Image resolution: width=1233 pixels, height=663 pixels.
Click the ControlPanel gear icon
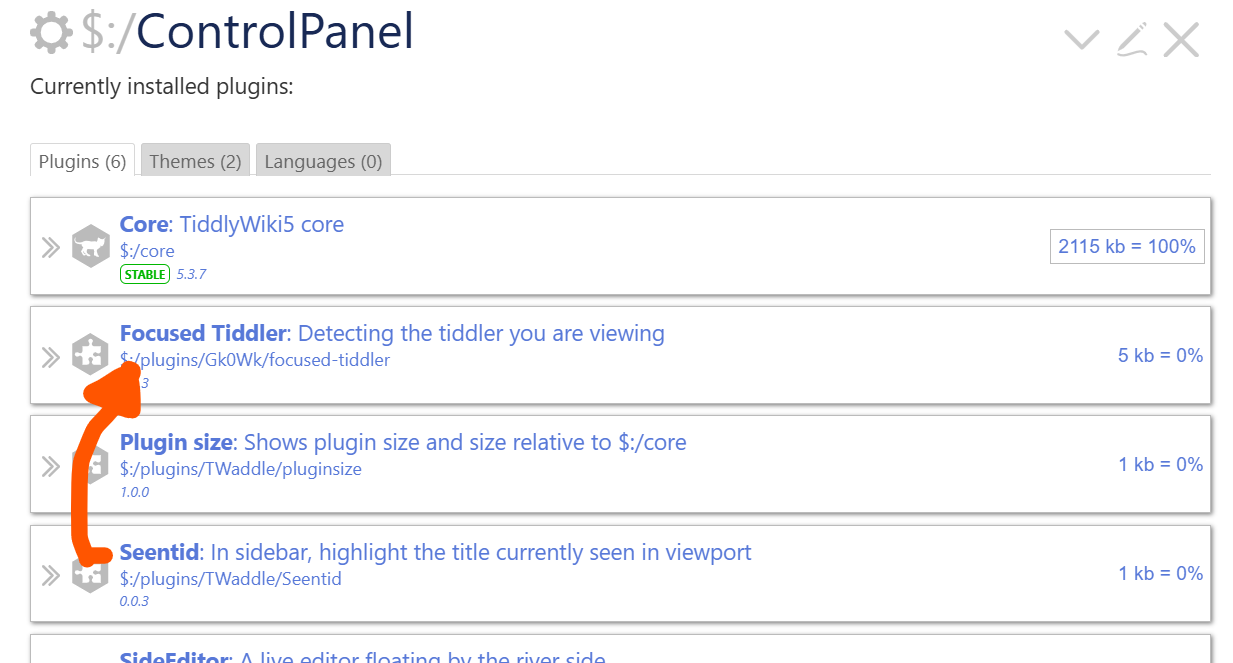coord(51,33)
